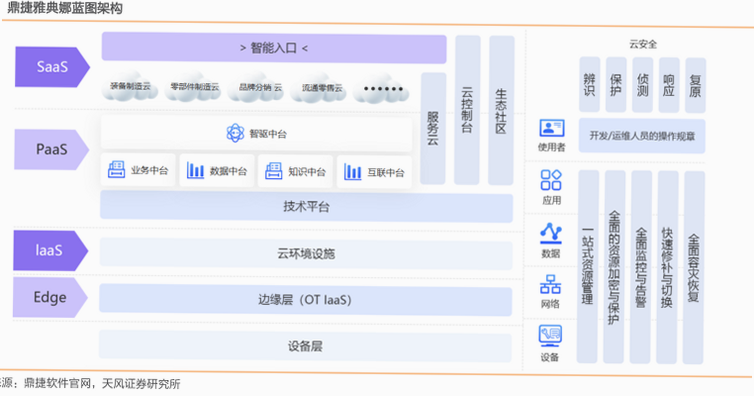Select the PaaS arrow label
Viewport: 754px width, 396px height.
[51, 149]
